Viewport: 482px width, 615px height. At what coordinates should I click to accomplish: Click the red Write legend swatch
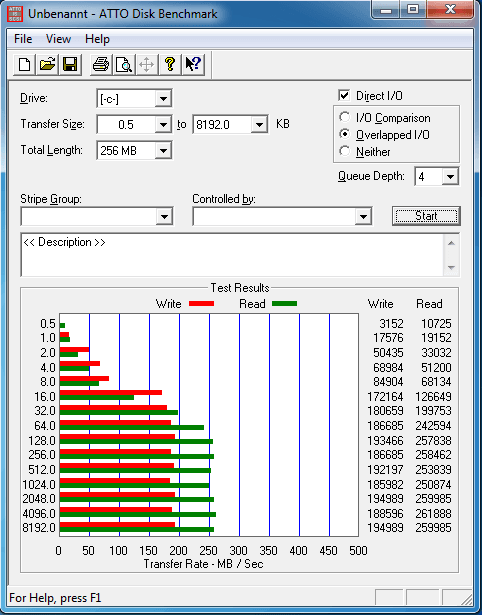coord(201,304)
